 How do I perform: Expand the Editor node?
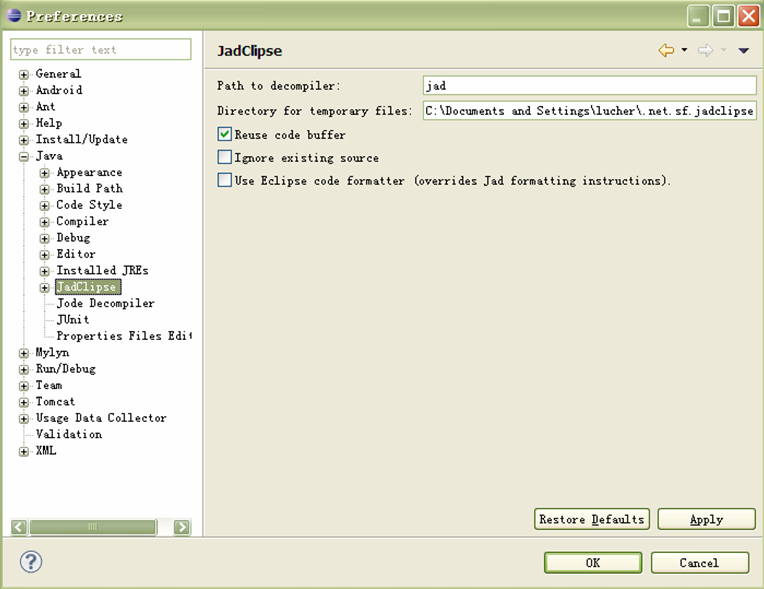click(x=44, y=255)
